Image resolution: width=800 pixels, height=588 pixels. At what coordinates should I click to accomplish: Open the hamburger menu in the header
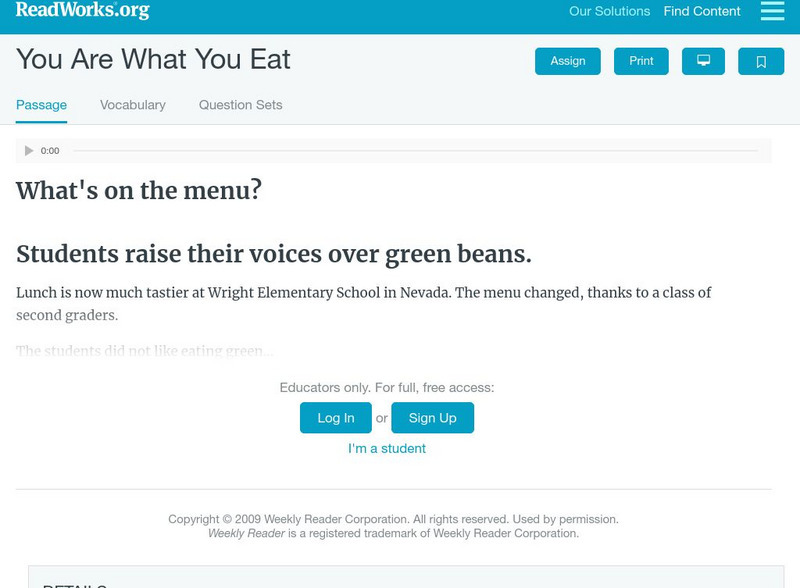[x=772, y=11]
